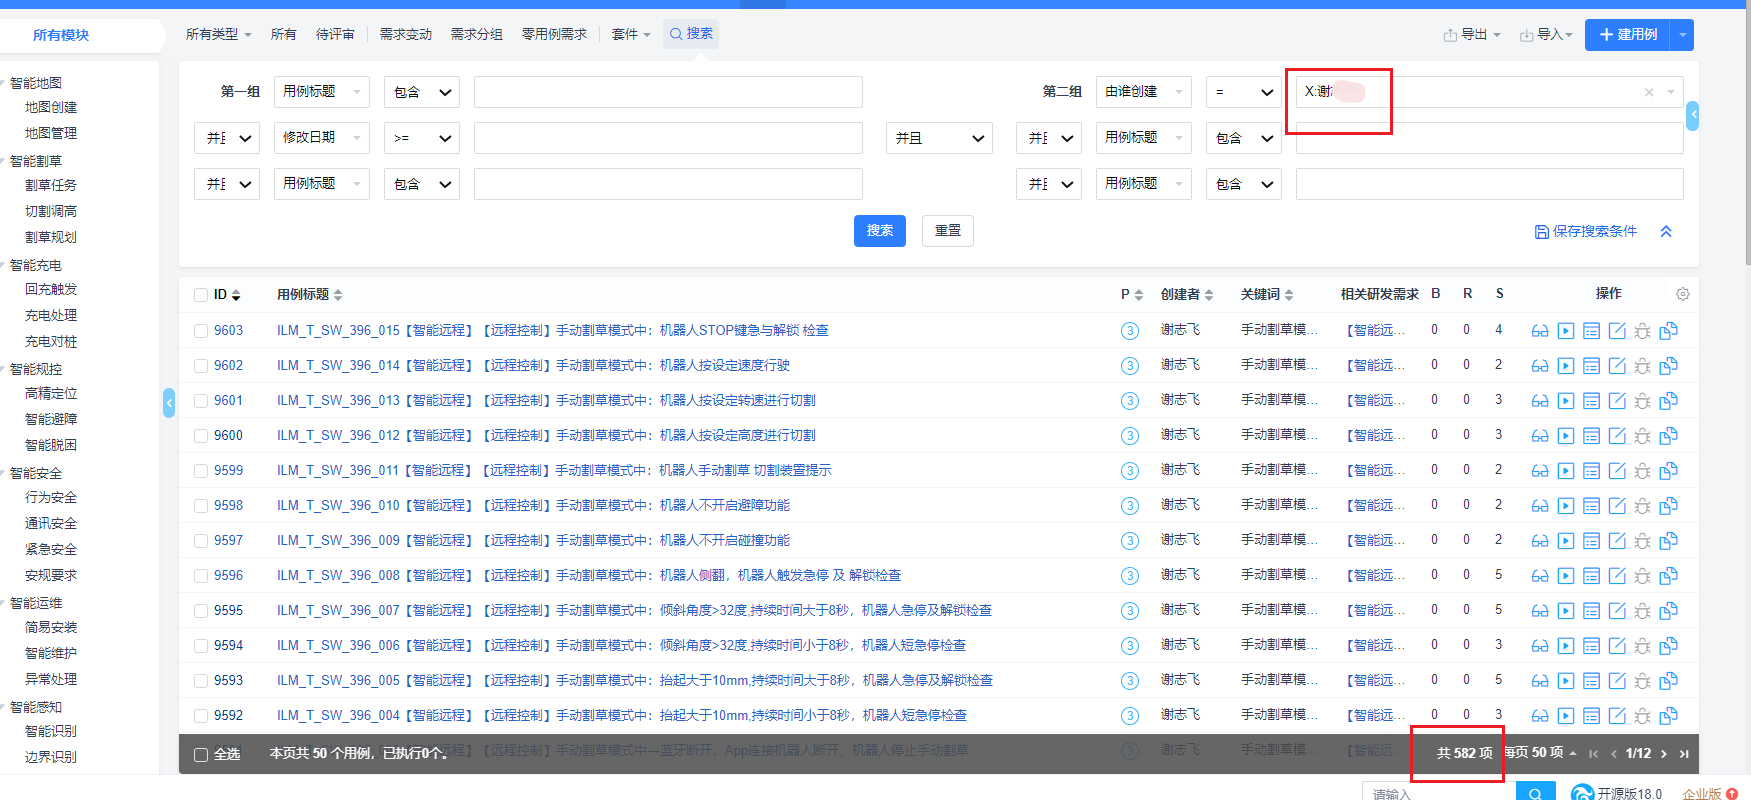Select checkbox for case 9603
This screenshot has width=1751, height=800.
point(201,331)
